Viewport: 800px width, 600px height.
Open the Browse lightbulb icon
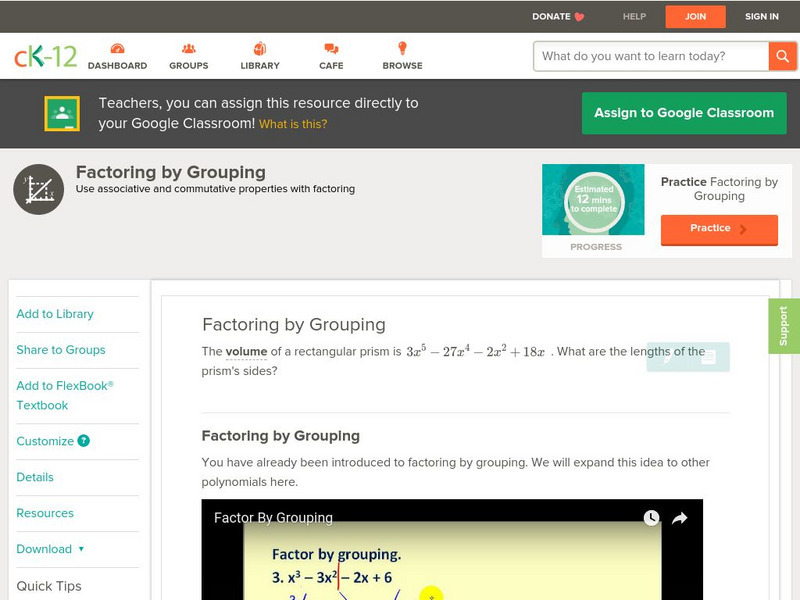(402, 50)
